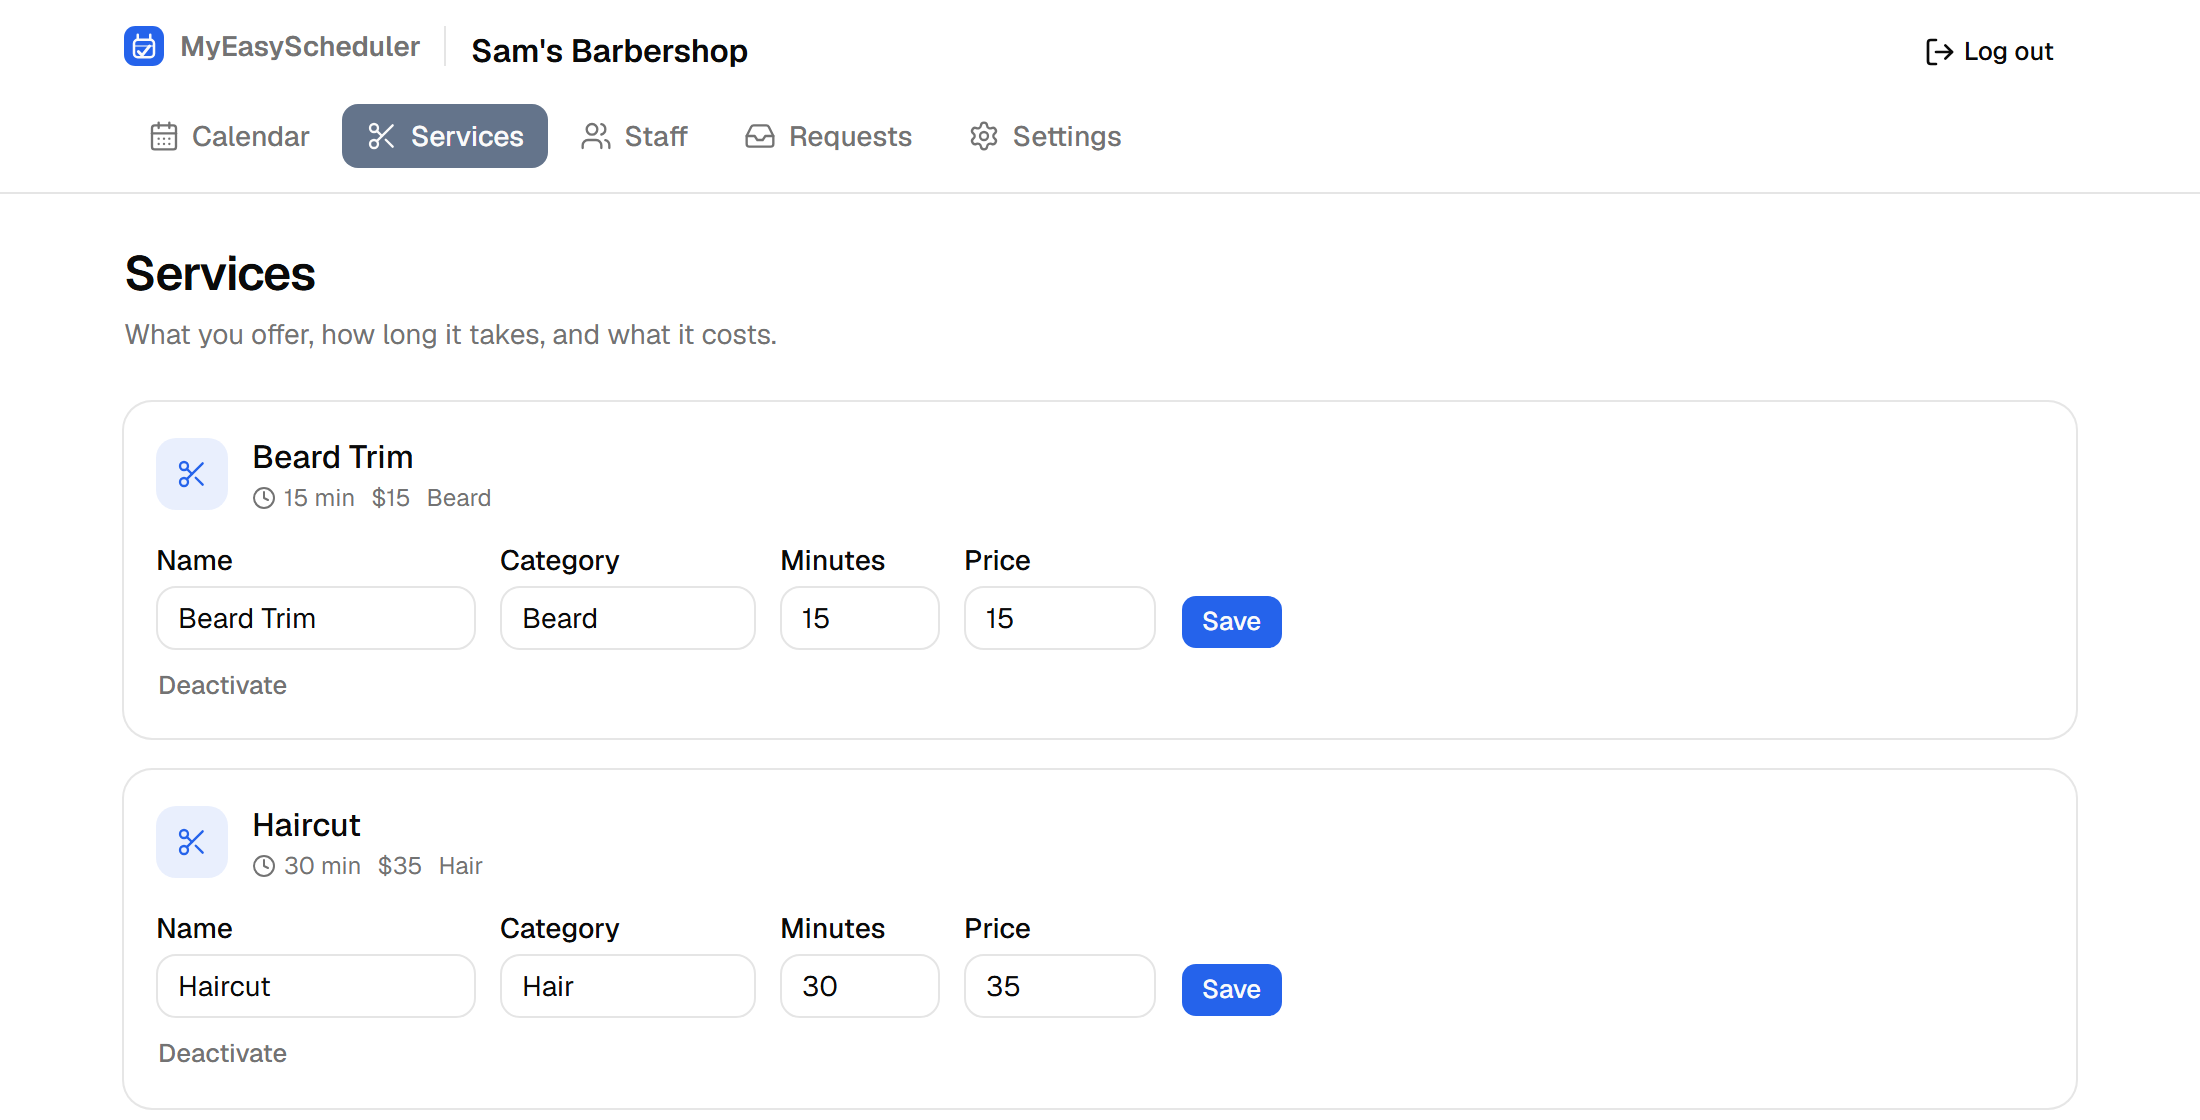Deactivate the Haircut service
Viewport: 2200px width, 1120px height.
[x=223, y=1053]
